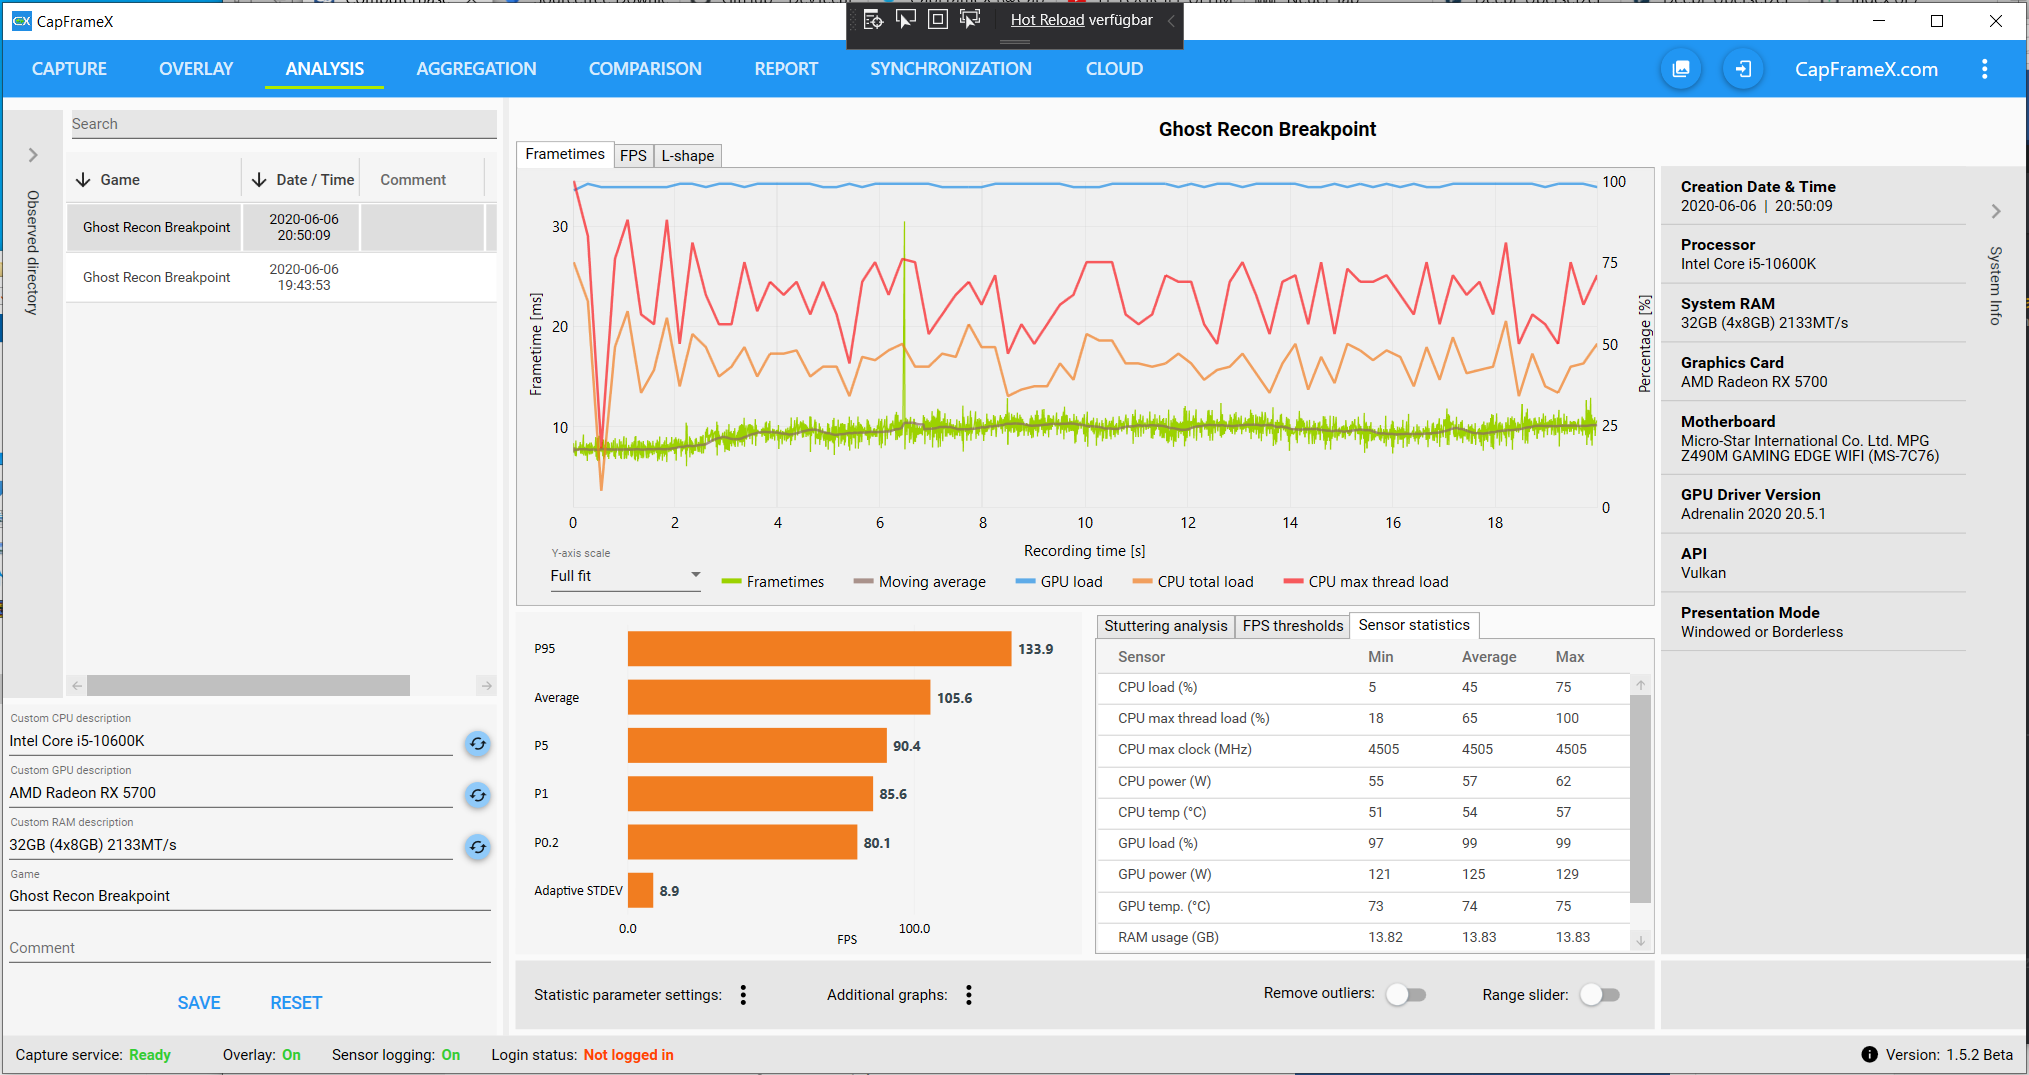Click the RESET button
The width and height of the screenshot is (2029, 1075).
(x=296, y=1003)
